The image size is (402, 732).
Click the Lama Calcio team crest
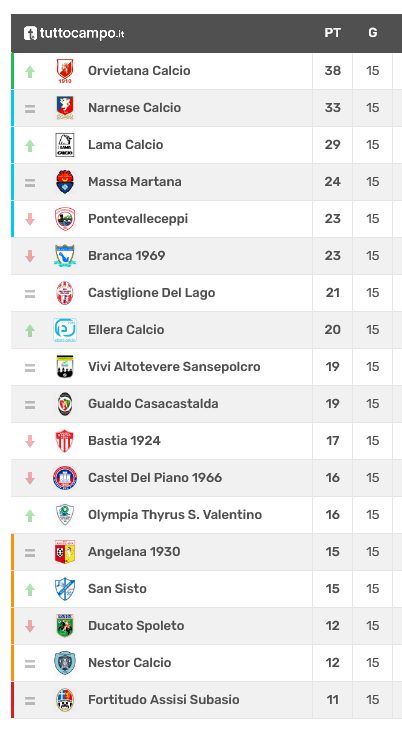coord(65,145)
